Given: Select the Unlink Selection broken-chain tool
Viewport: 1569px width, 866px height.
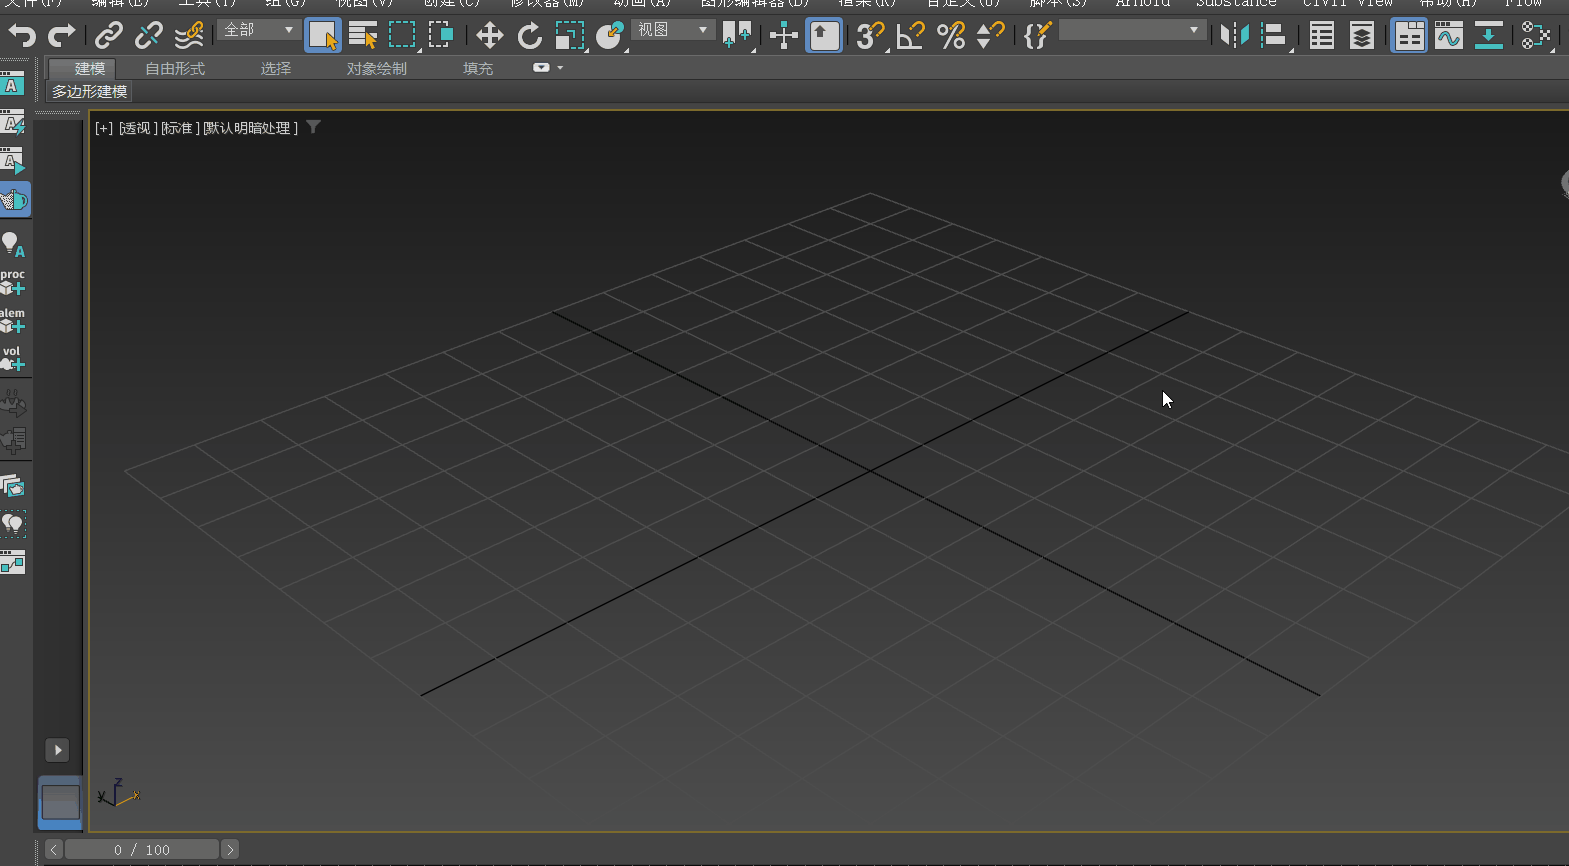Looking at the screenshot, I should tap(148, 36).
